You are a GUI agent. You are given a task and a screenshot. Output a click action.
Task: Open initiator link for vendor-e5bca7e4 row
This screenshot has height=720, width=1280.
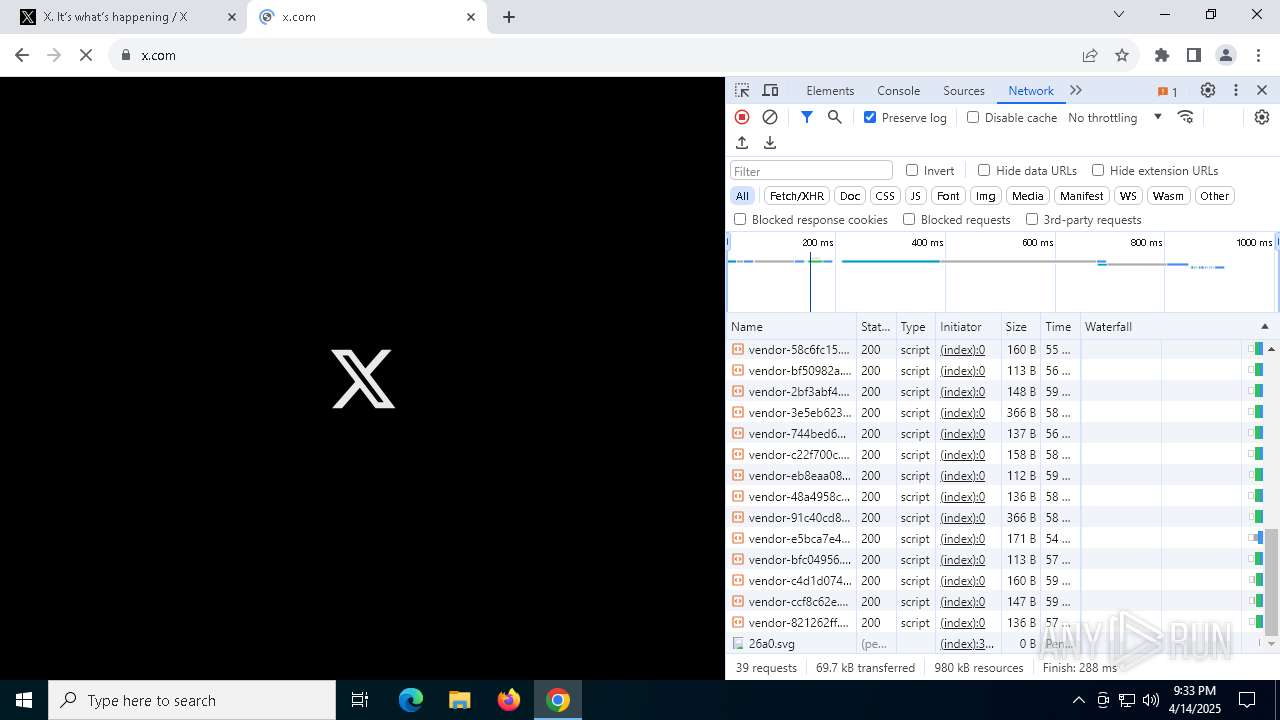[x=962, y=539]
